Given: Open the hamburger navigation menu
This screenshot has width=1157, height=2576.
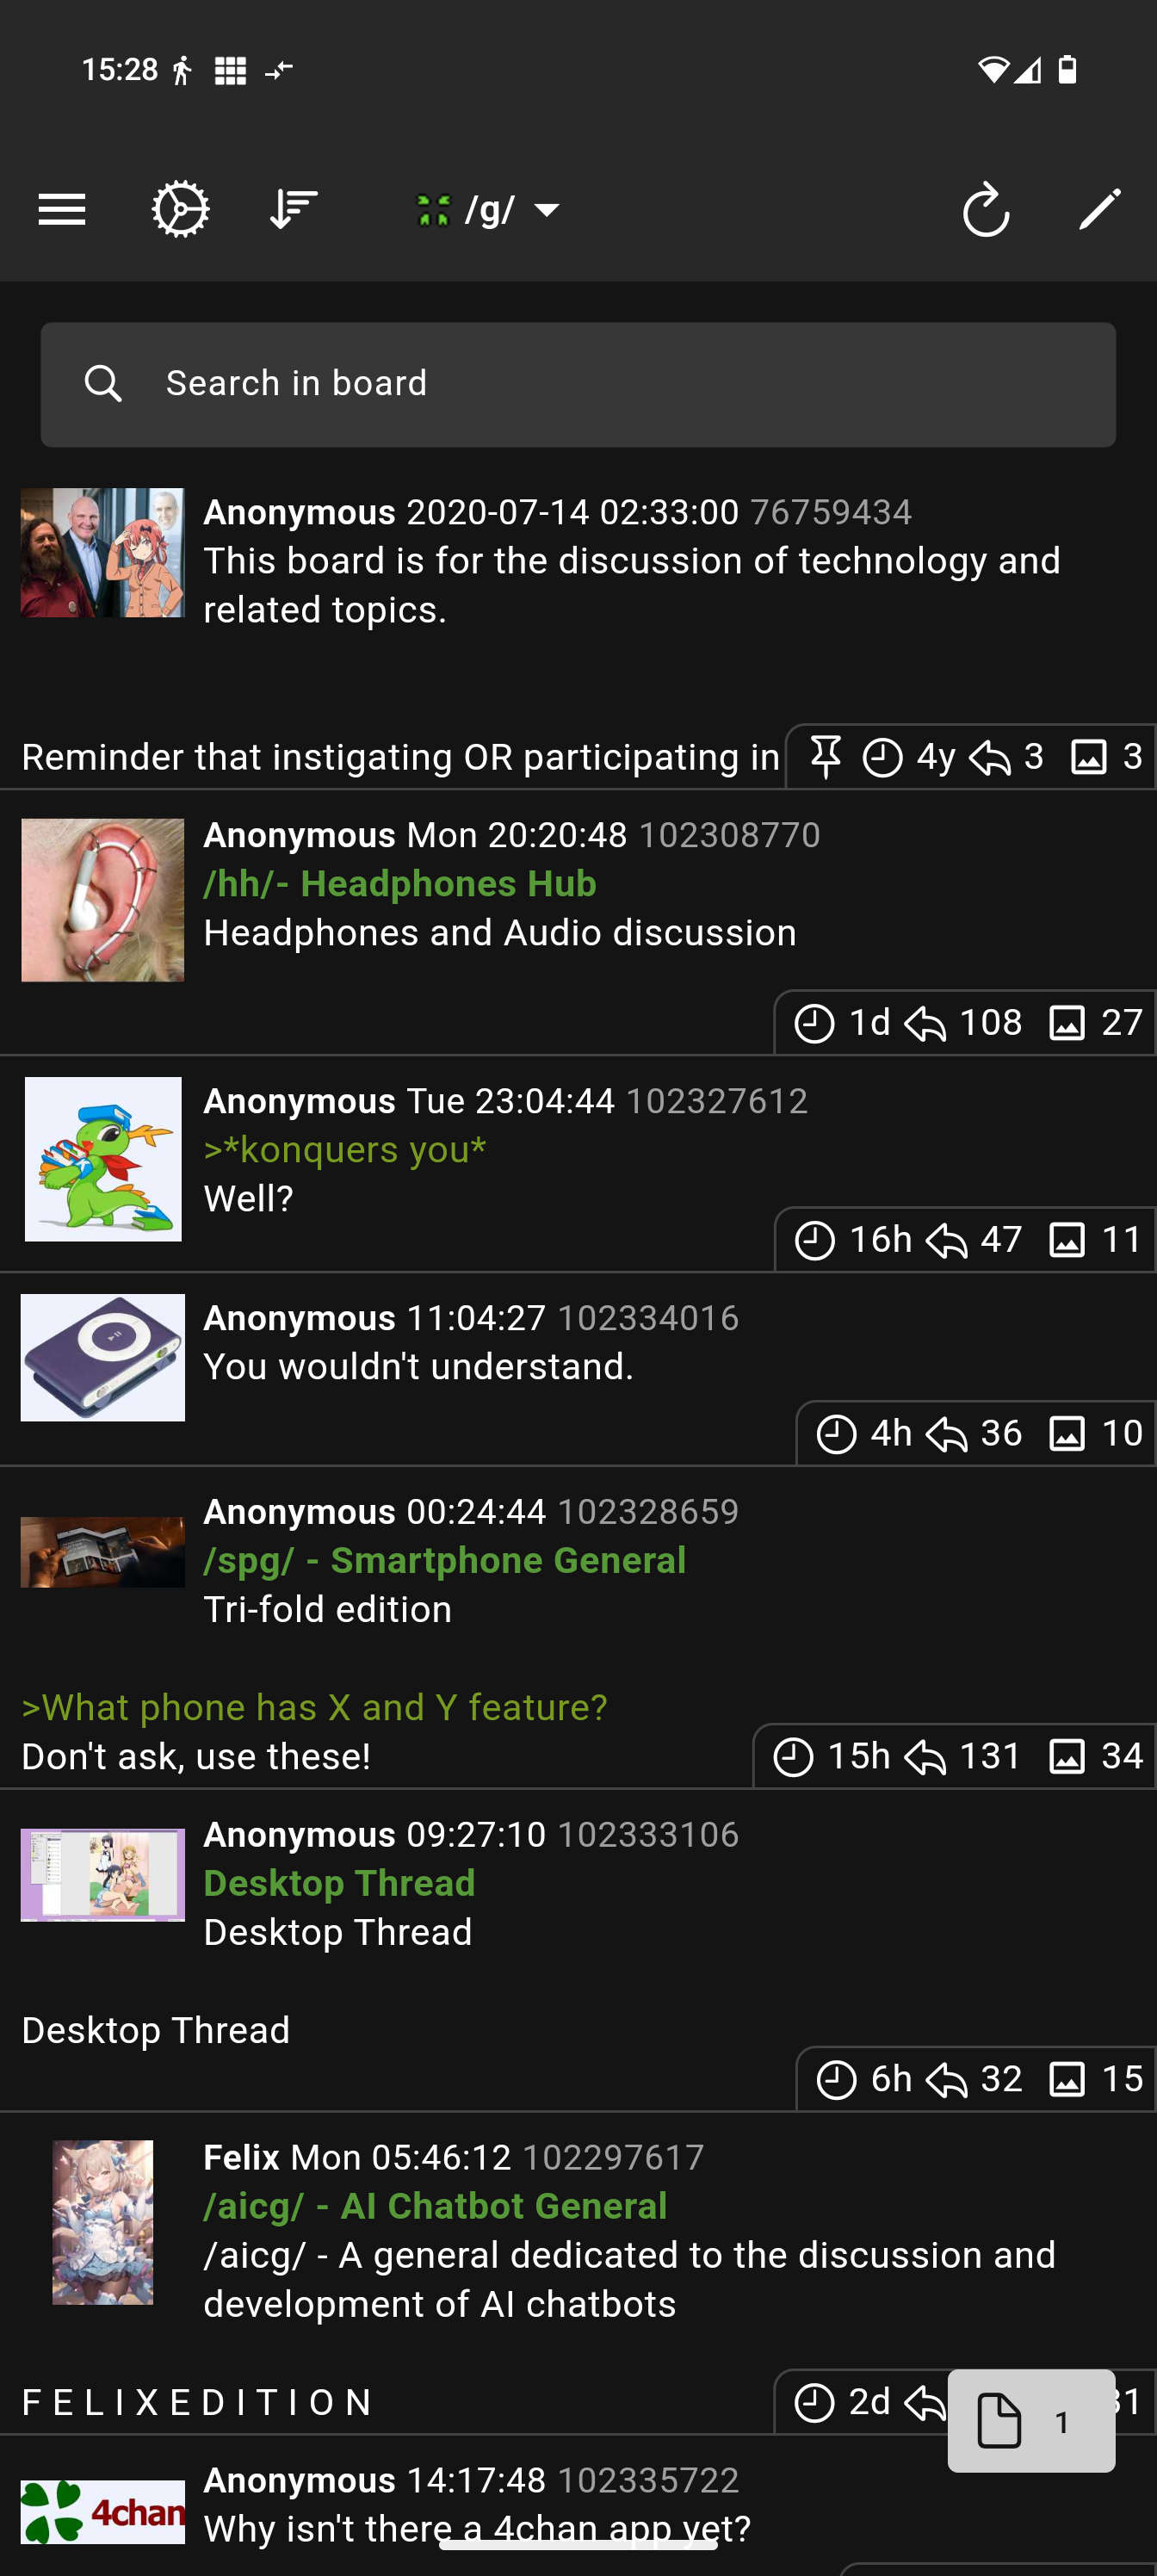Looking at the screenshot, I should (62, 210).
